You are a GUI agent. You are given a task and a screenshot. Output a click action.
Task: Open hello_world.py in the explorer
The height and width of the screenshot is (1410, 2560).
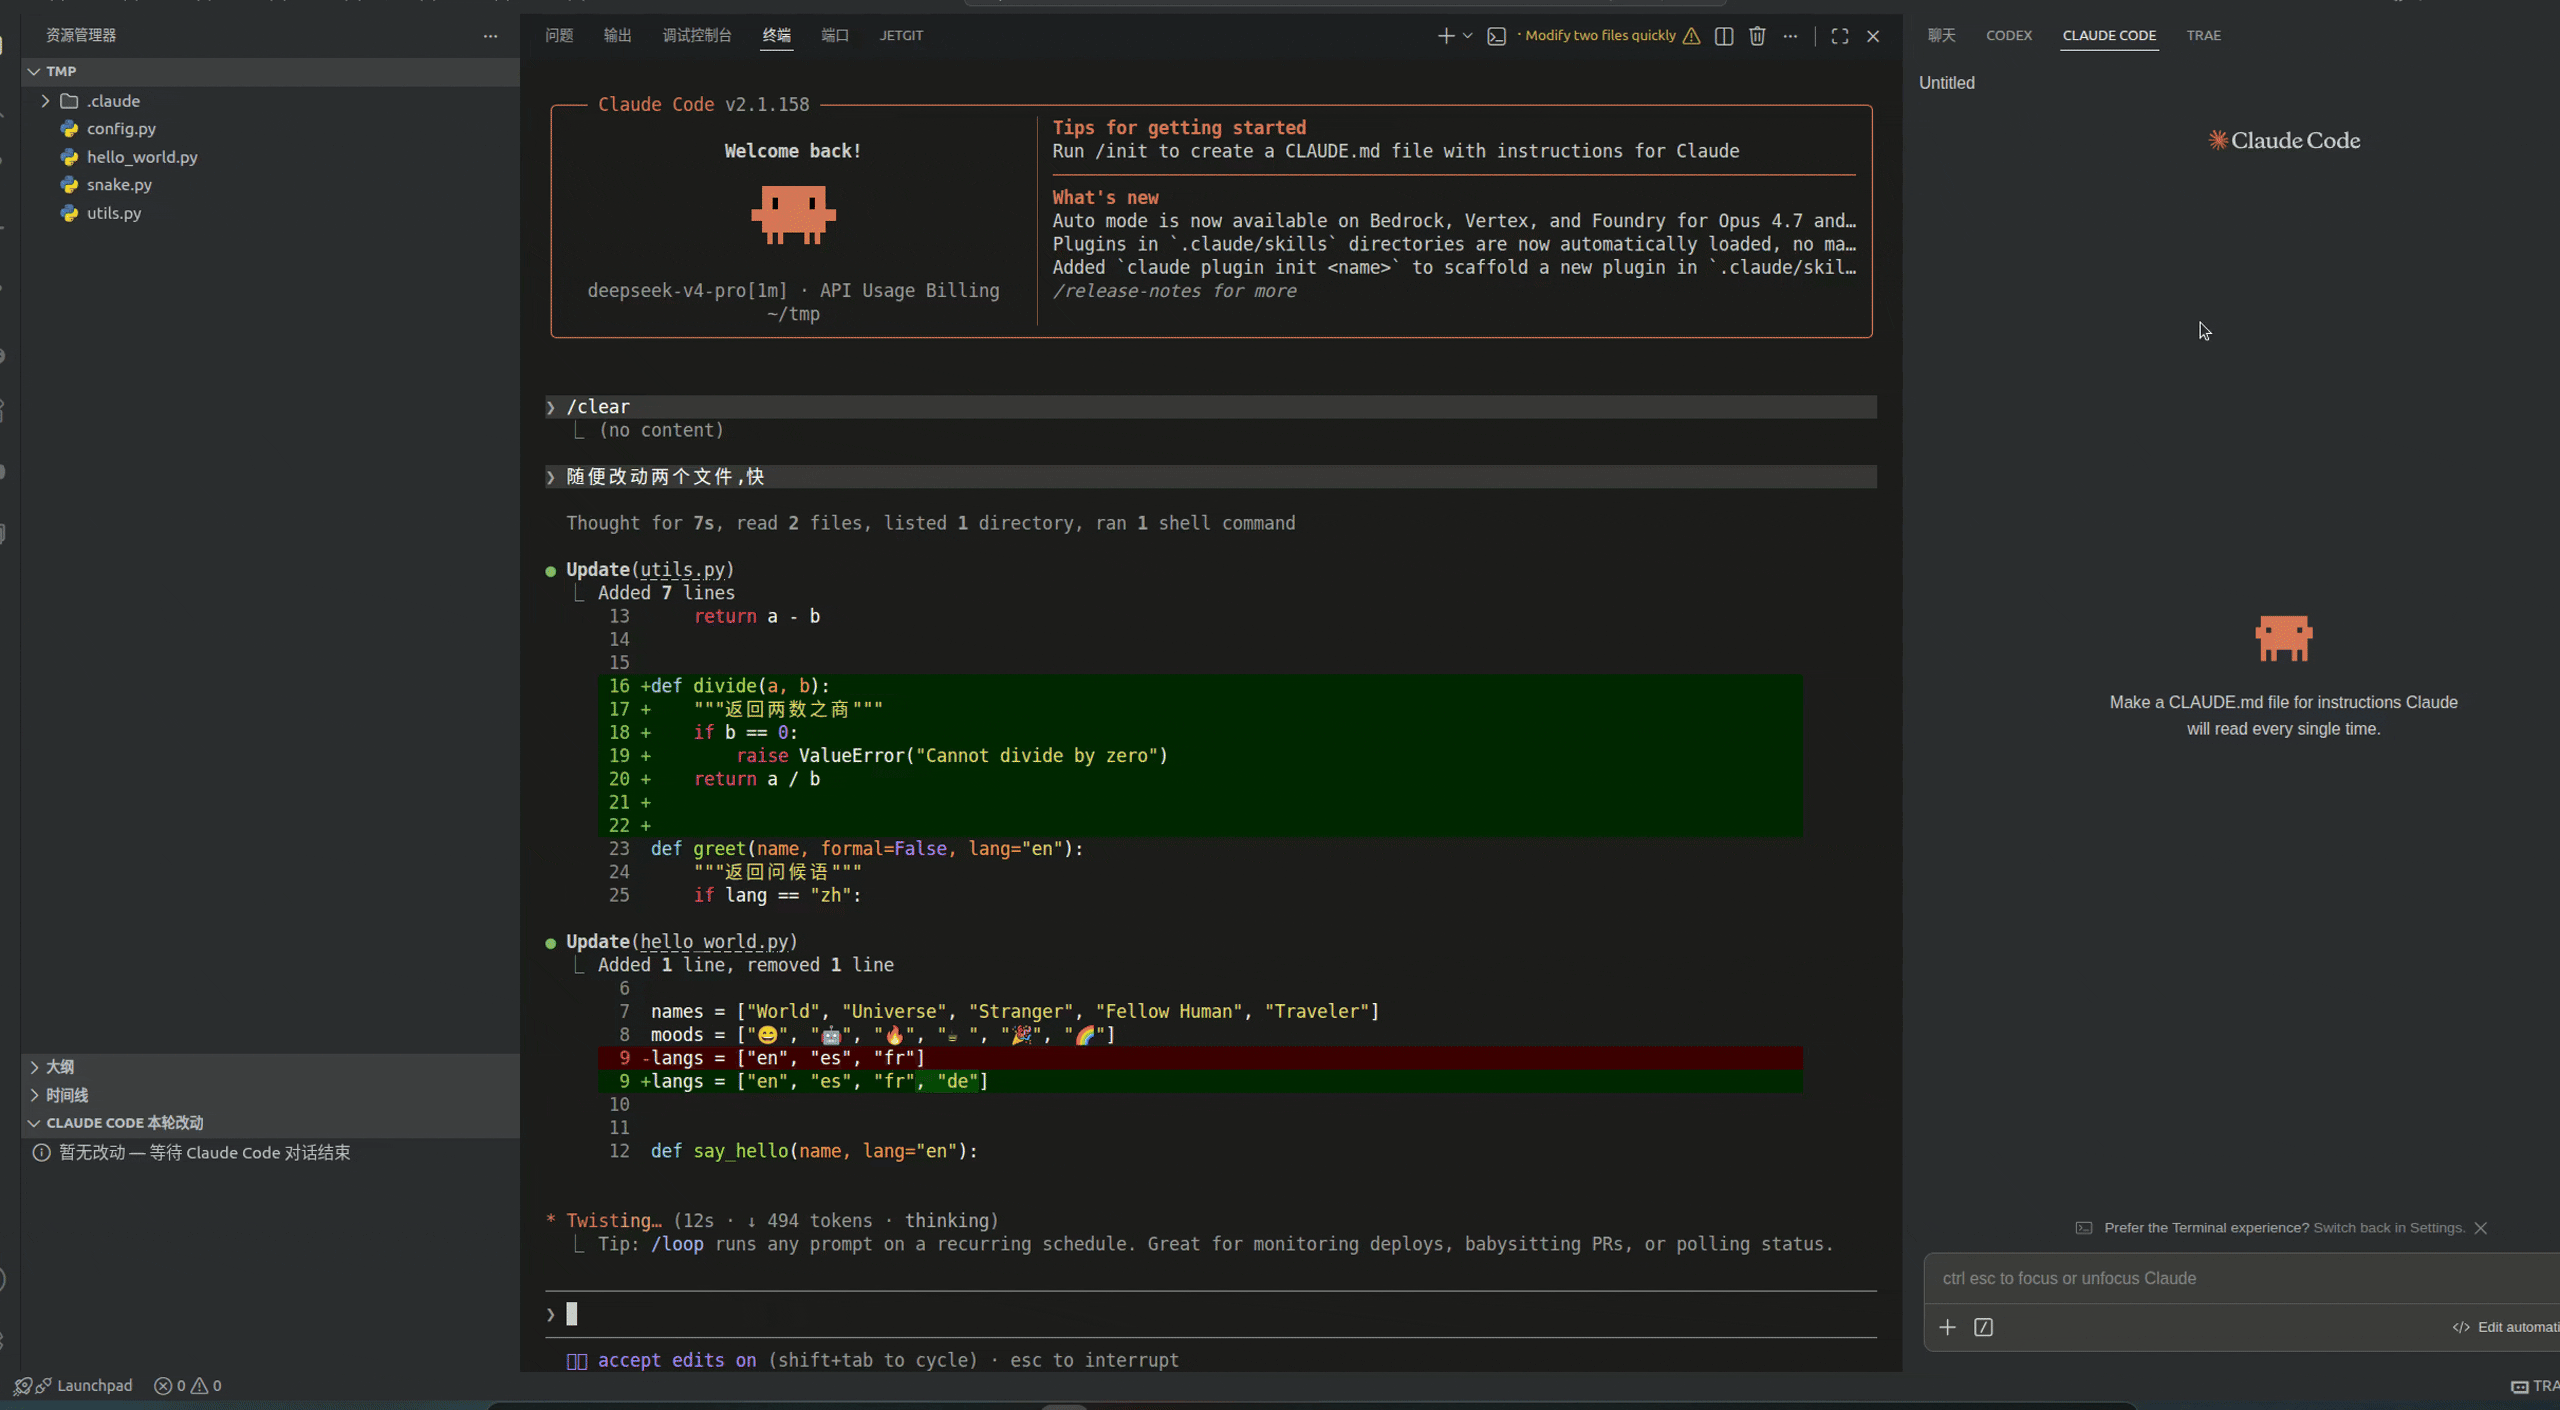[x=142, y=157]
